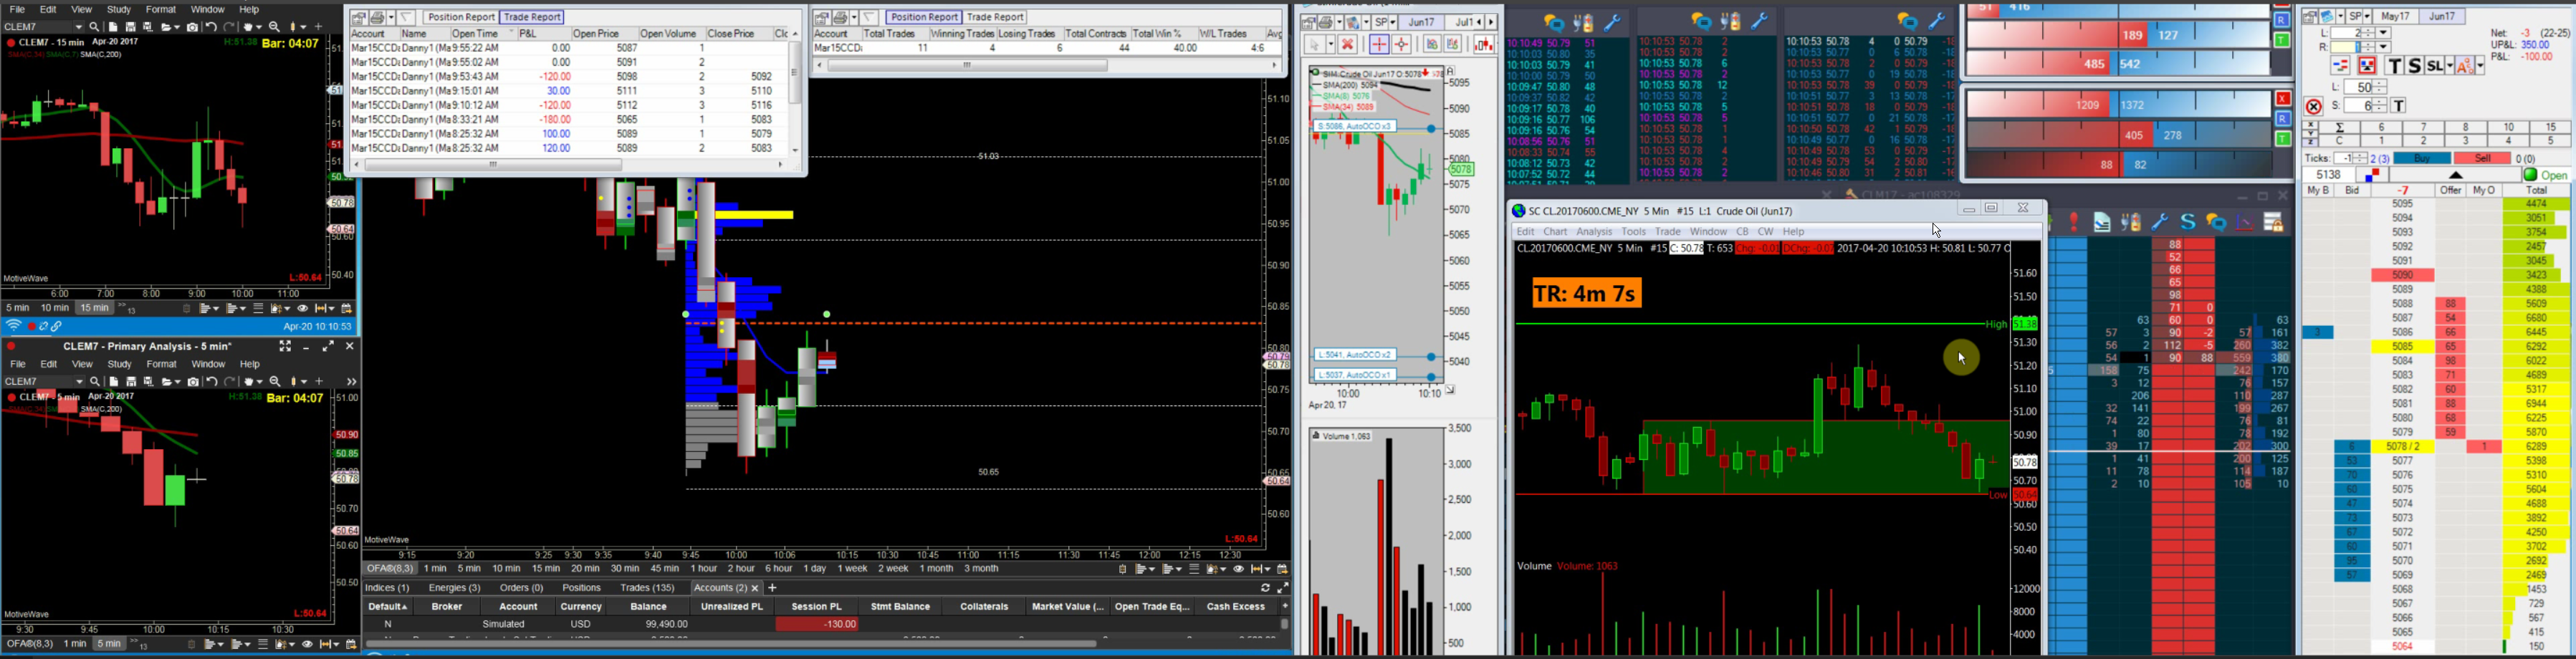This screenshot has width=2576, height=659.
Task: Toggle the large T button beside S in the order ladder
Action: [2395, 66]
